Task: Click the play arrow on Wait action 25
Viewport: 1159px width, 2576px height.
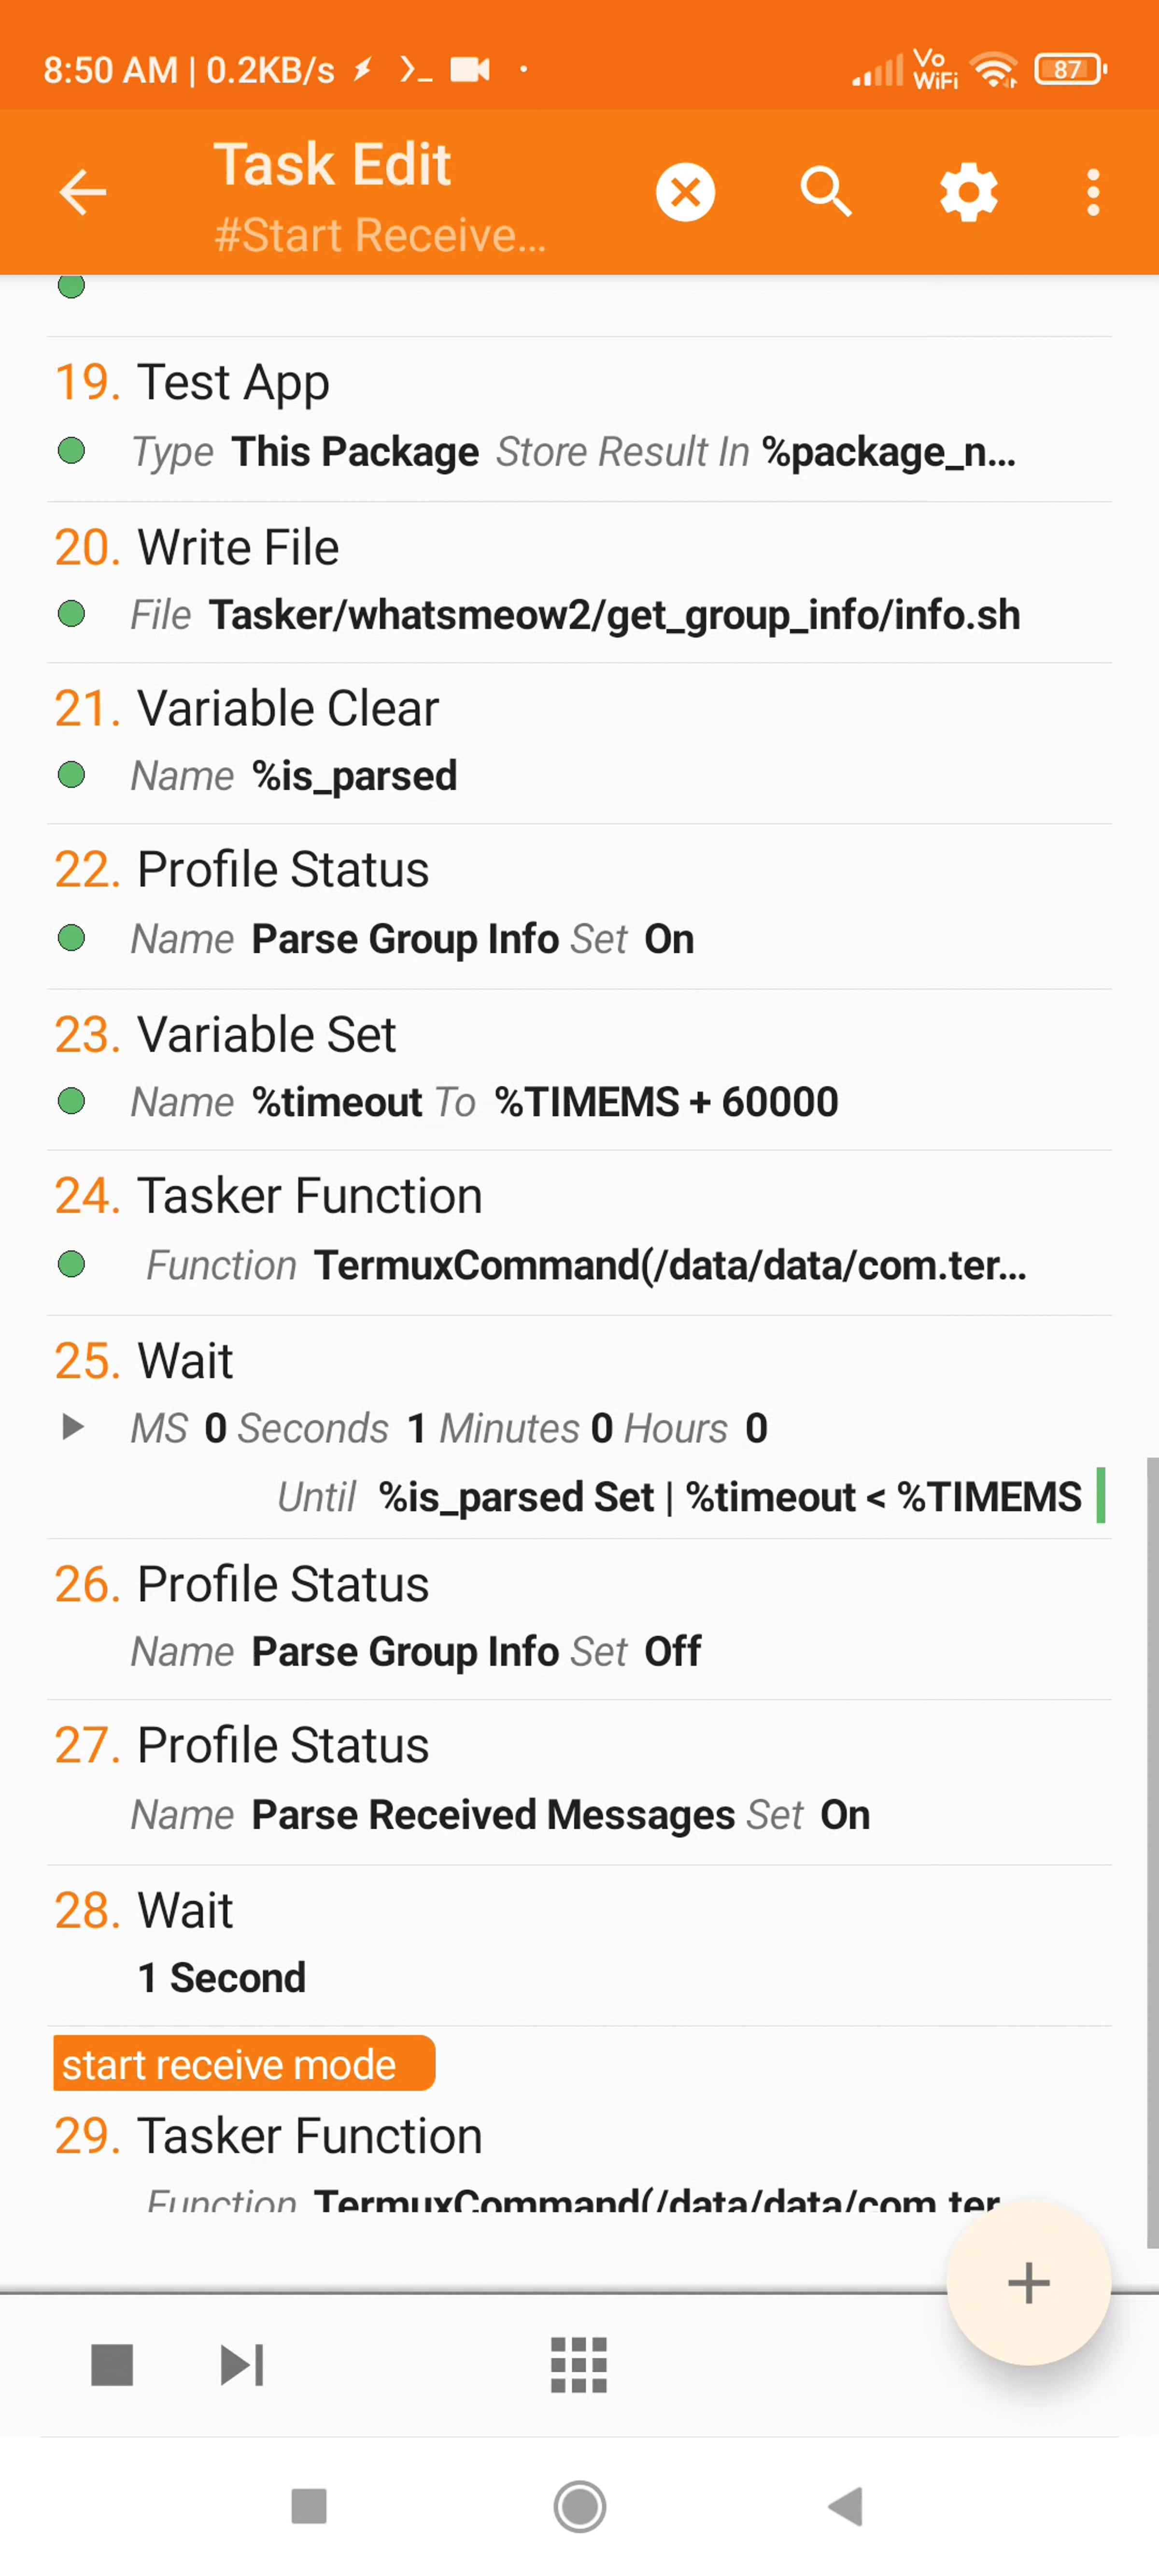Action: point(72,1427)
